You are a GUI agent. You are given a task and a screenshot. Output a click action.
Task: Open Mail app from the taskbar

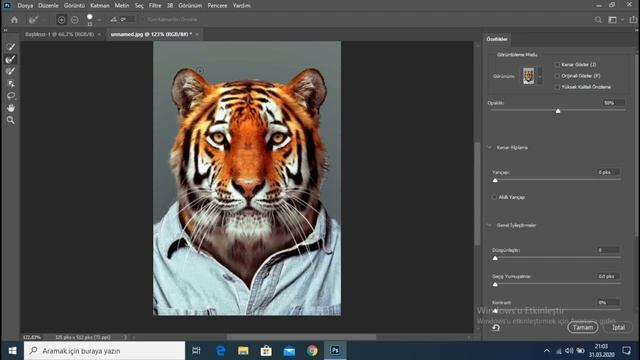click(x=289, y=351)
